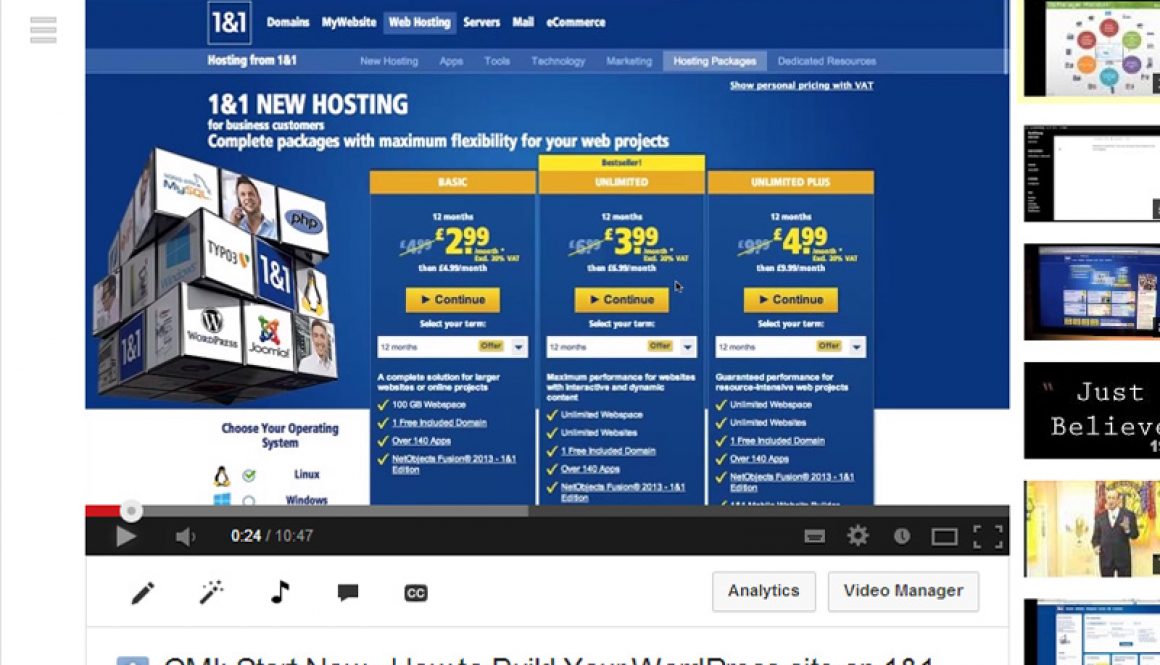
Task: Open the pencil edit info icon
Action: (143, 593)
